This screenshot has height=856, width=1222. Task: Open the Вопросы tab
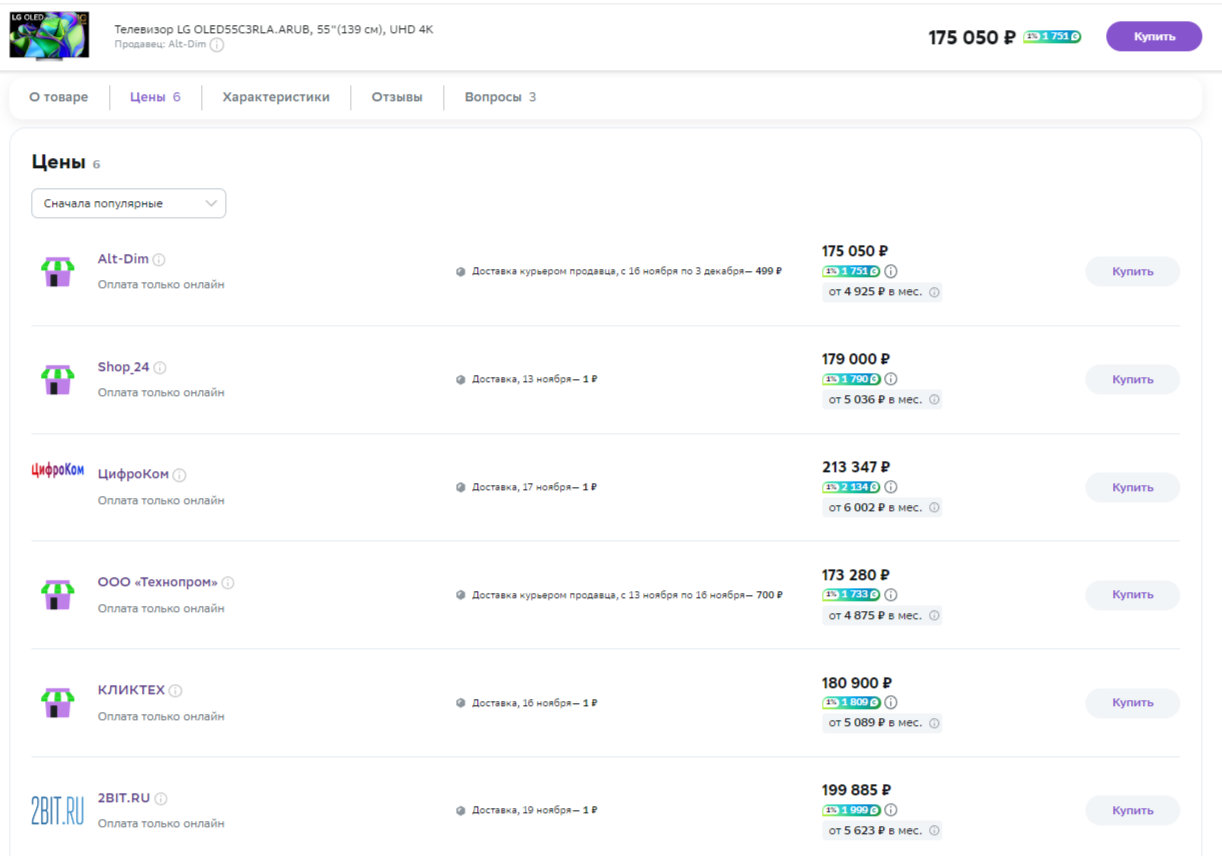point(500,97)
